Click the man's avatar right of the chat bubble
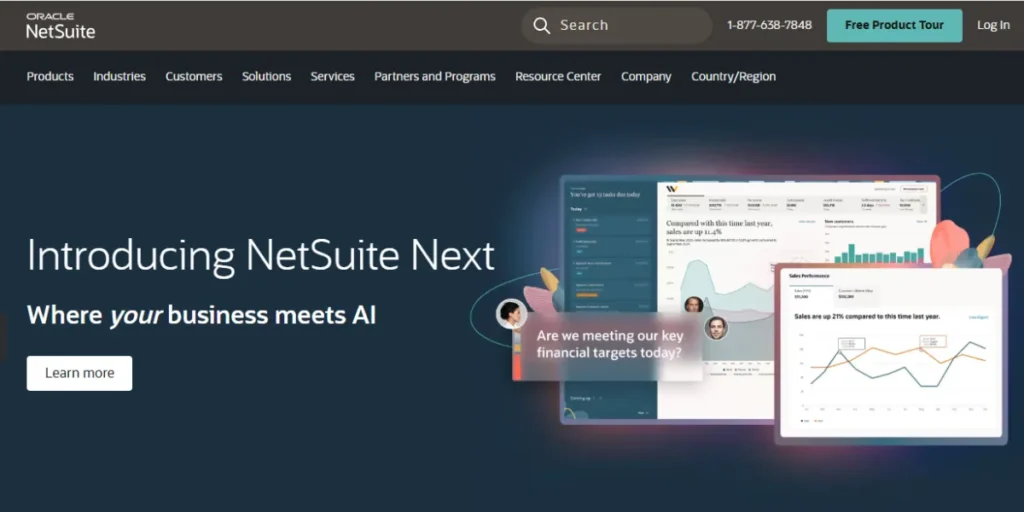The width and height of the screenshot is (1024, 512). click(715, 327)
